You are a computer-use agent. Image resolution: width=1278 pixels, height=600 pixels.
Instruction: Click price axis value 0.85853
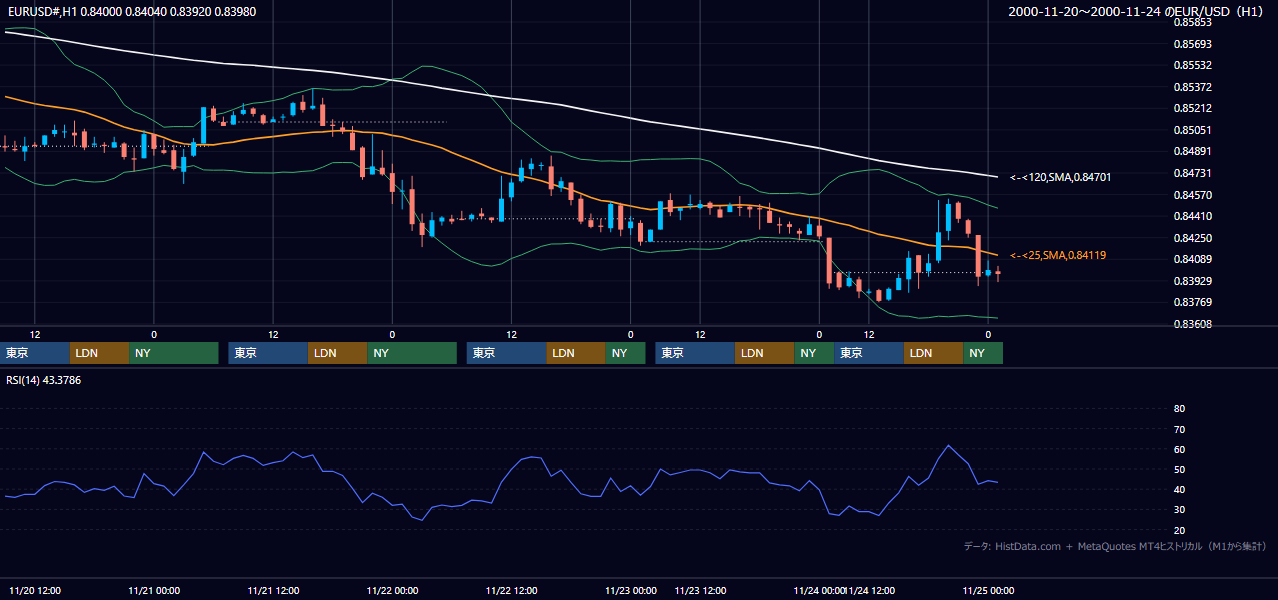pyautogui.click(x=1192, y=22)
